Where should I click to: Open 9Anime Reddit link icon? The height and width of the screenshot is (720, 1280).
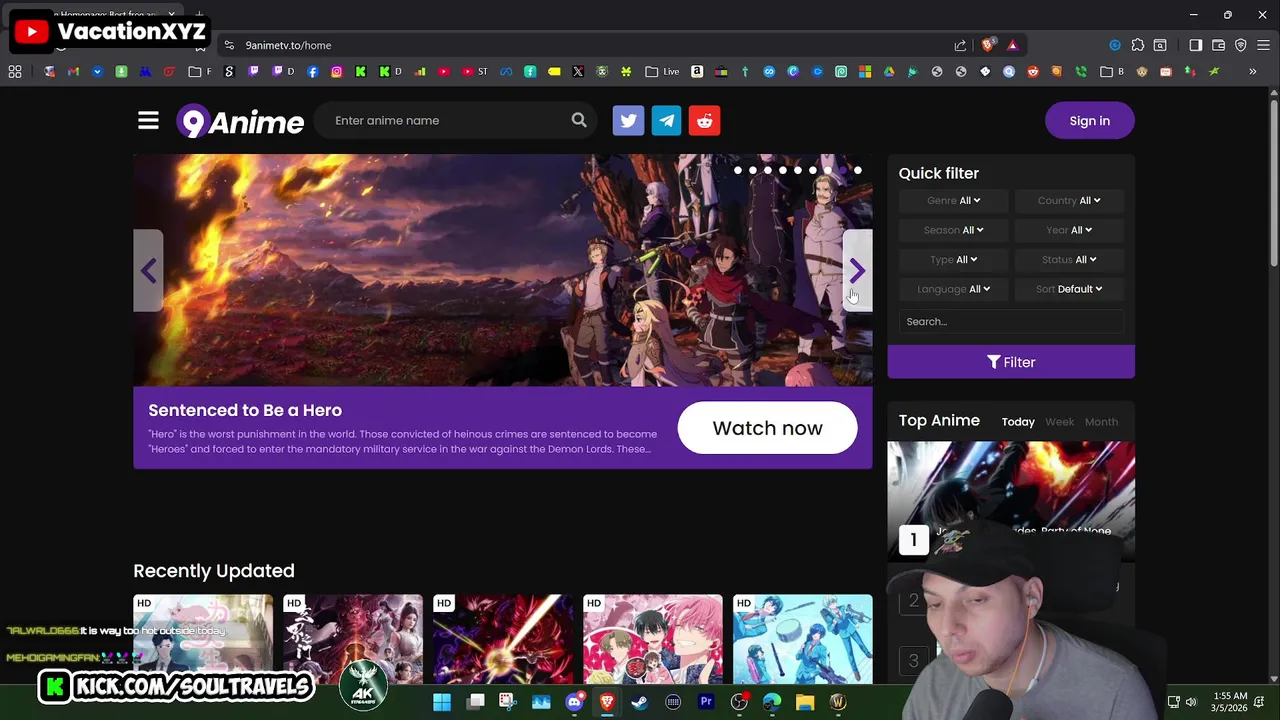[x=704, y=121]
